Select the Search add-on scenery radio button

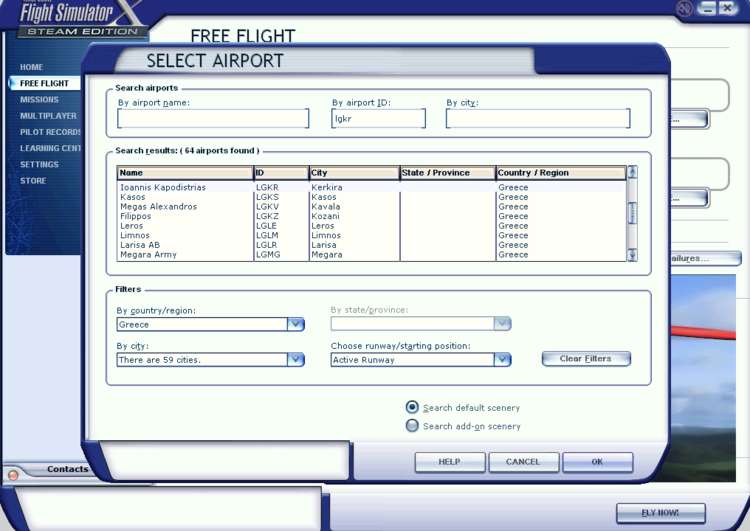click(x=412, y=425)
